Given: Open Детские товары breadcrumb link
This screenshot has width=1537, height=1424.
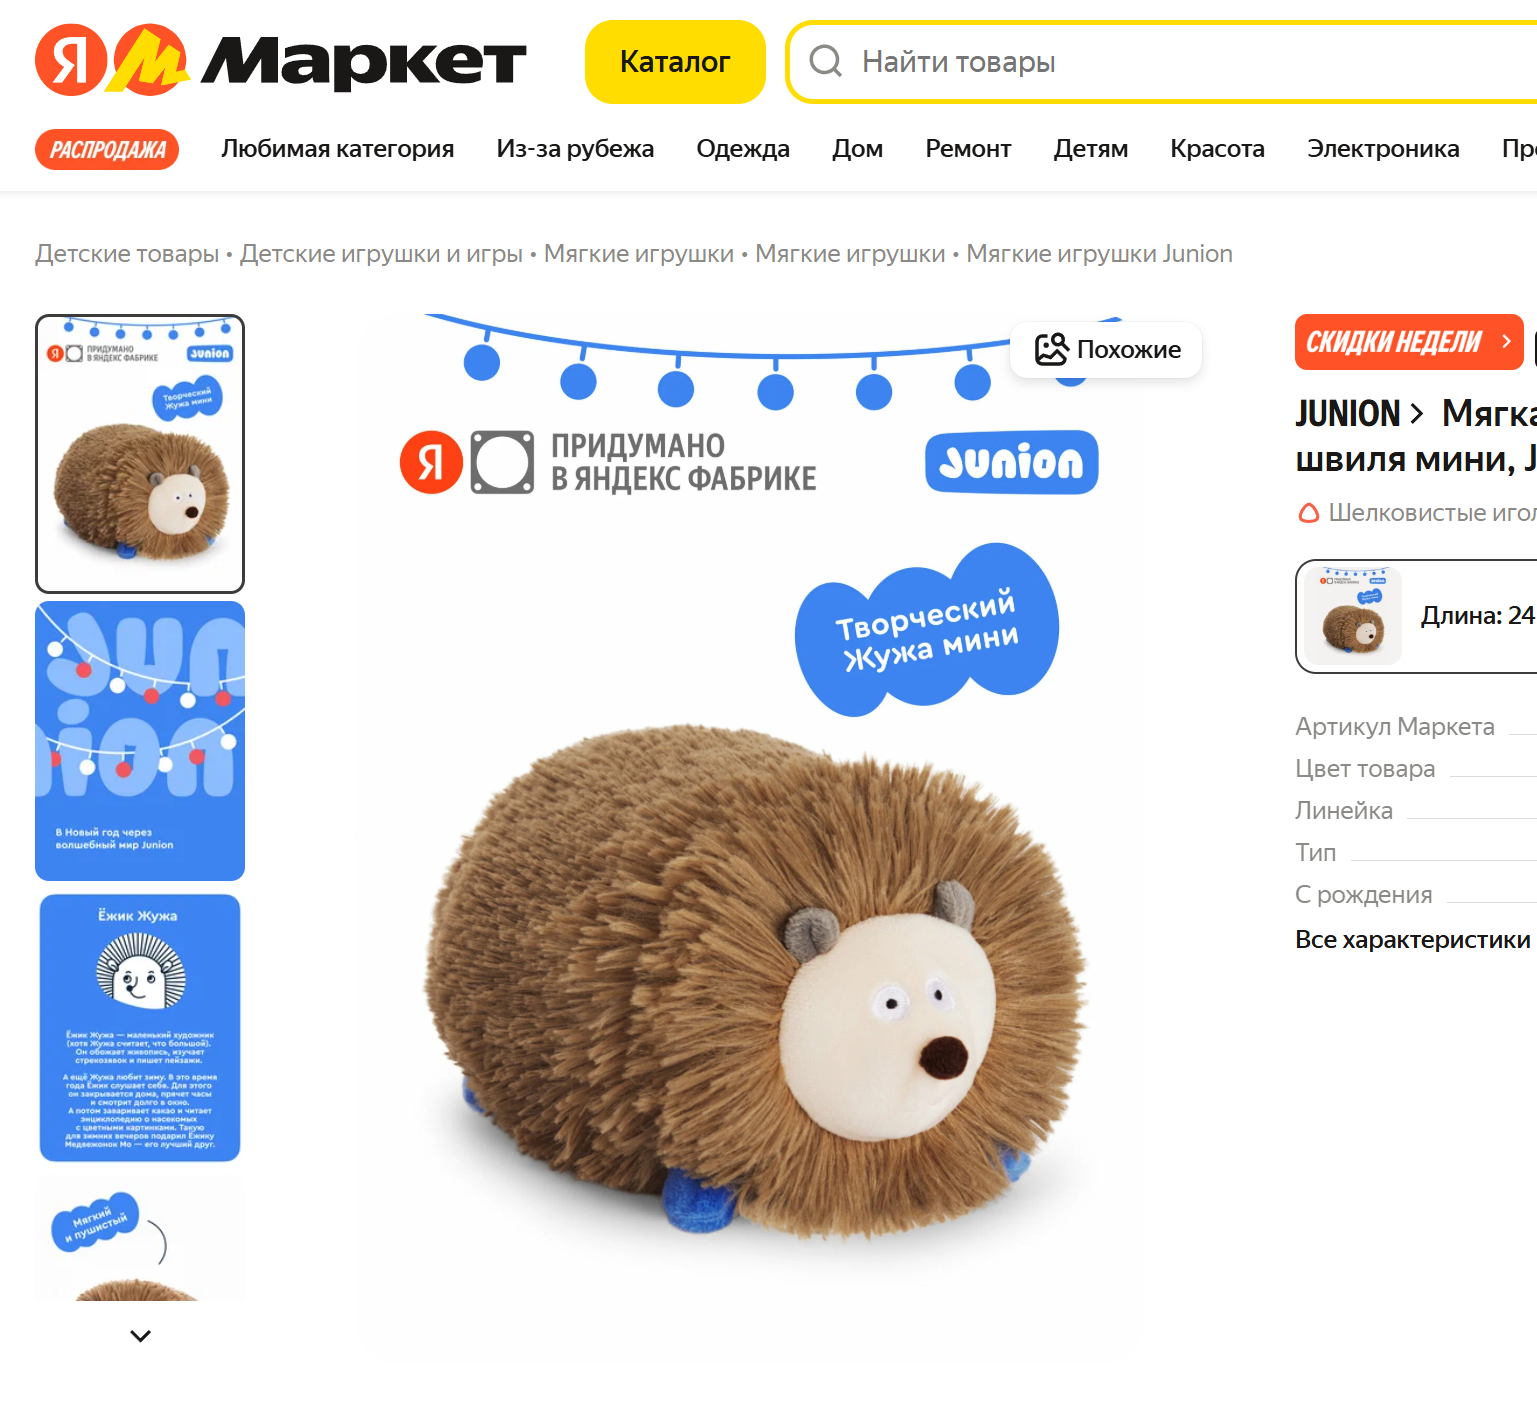Looking at the screenshot, I should [x=127, y=254].
